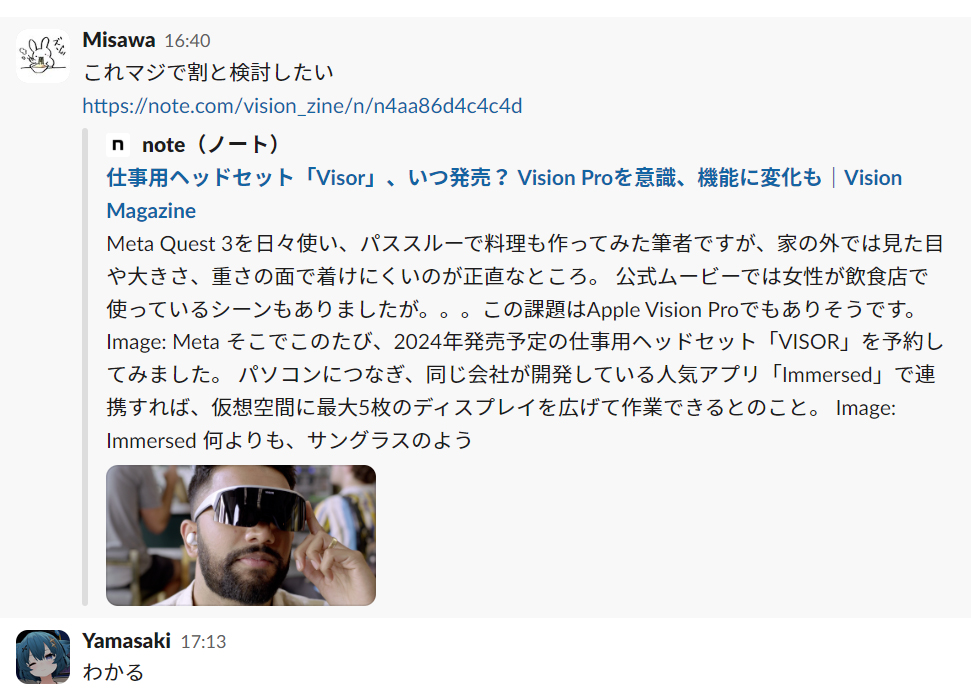Viewport: 971px width, 700px height.
Task: Click the note site logo icon
Action: (x=118, y=144)
